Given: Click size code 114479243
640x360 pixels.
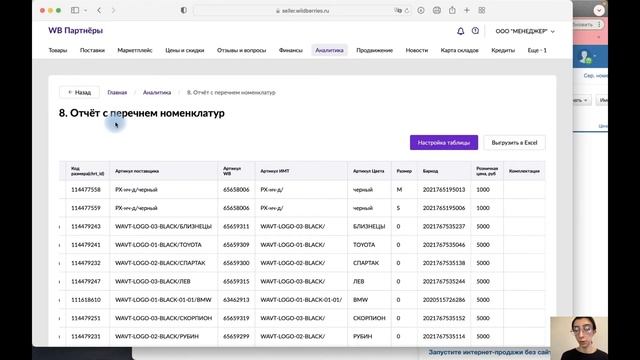Looking at the screenshot, I should click(86, 226).
